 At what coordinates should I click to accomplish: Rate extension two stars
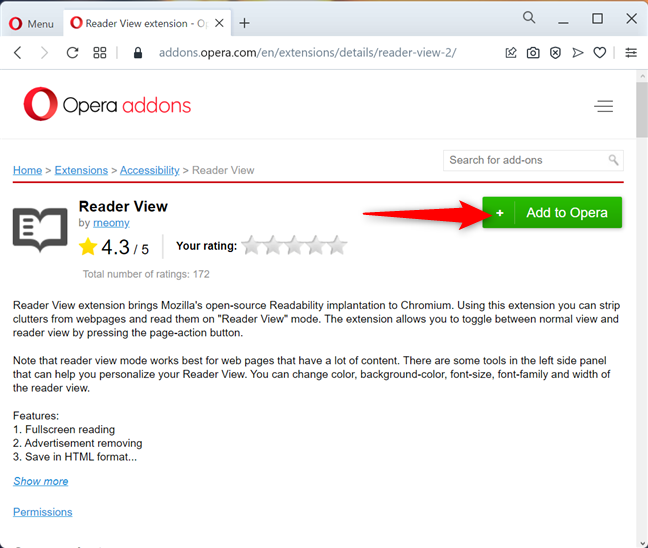272,245
